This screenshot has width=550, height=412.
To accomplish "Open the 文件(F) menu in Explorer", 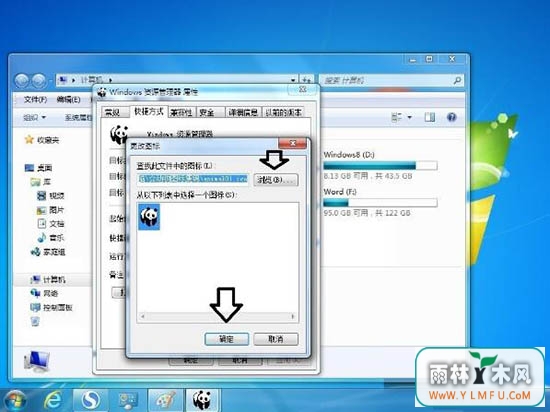I will point(35,100).
